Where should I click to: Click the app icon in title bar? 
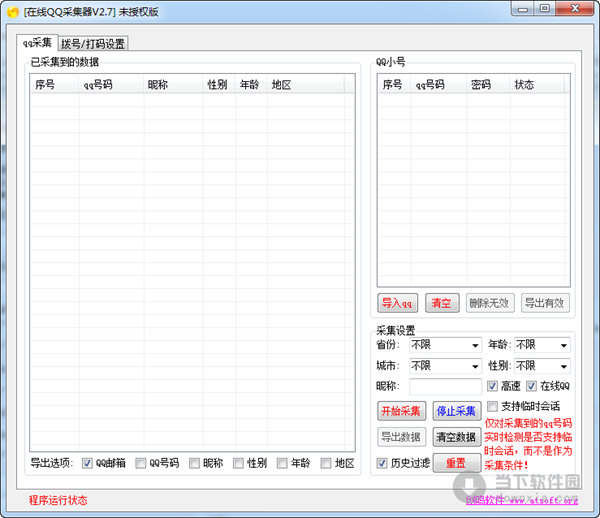tap(13, 12)
